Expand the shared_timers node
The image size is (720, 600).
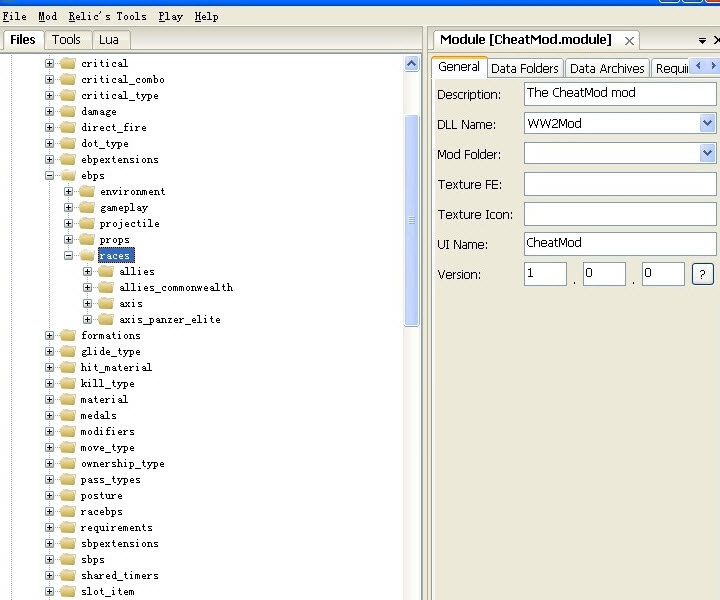click(x=49, y=576)
